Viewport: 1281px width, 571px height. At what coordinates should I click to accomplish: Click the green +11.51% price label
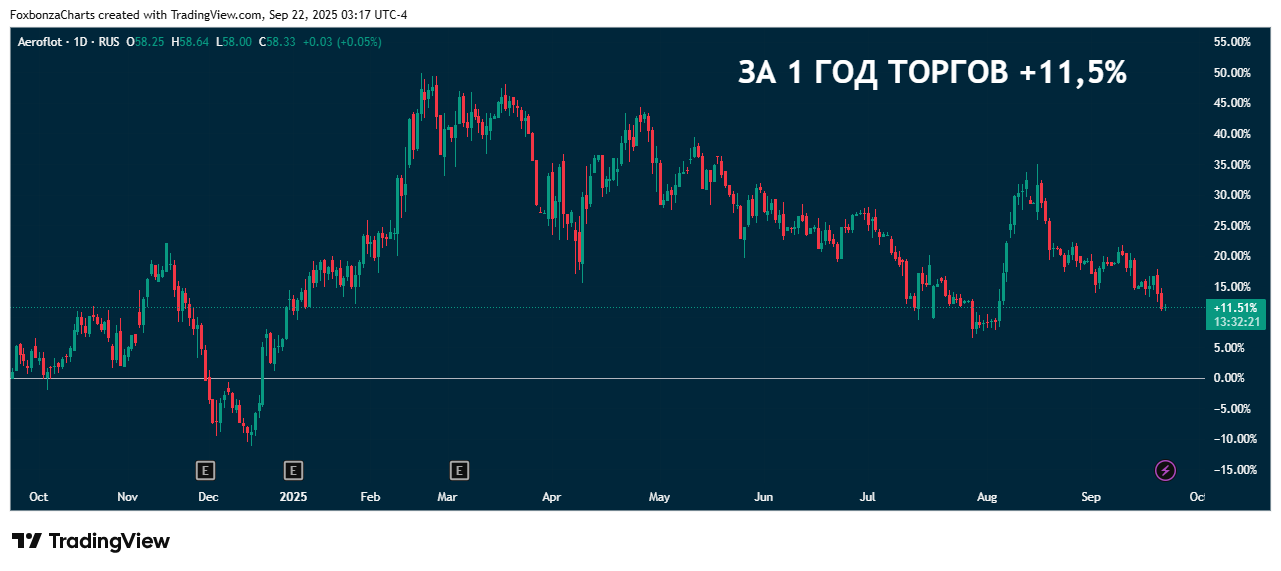click(x=1236, y=307)
